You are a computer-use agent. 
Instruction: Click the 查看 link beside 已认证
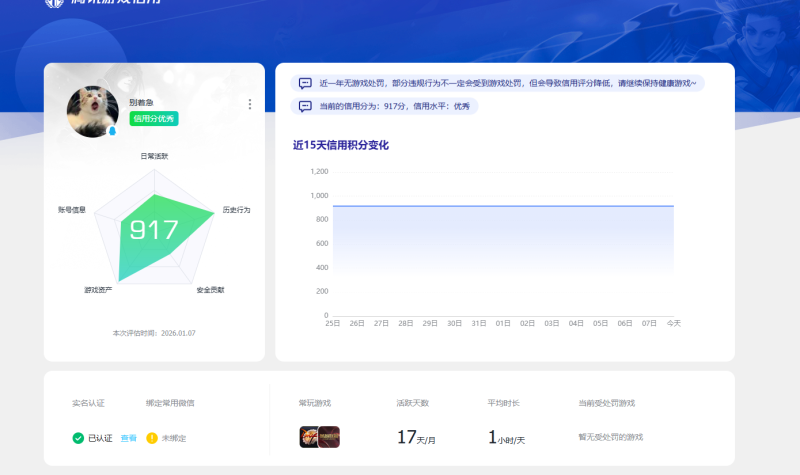(x=128, y=438)
